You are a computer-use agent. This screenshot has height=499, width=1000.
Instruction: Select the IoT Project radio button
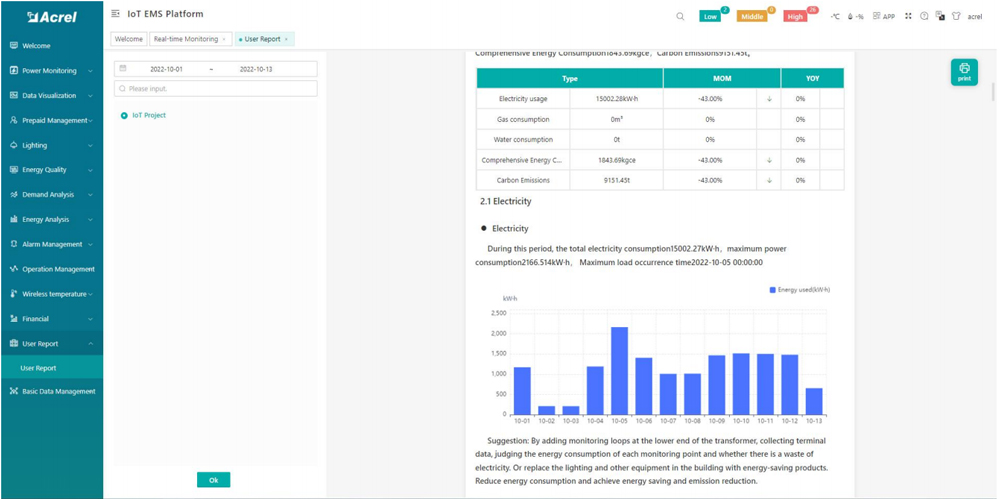[124, 115]
